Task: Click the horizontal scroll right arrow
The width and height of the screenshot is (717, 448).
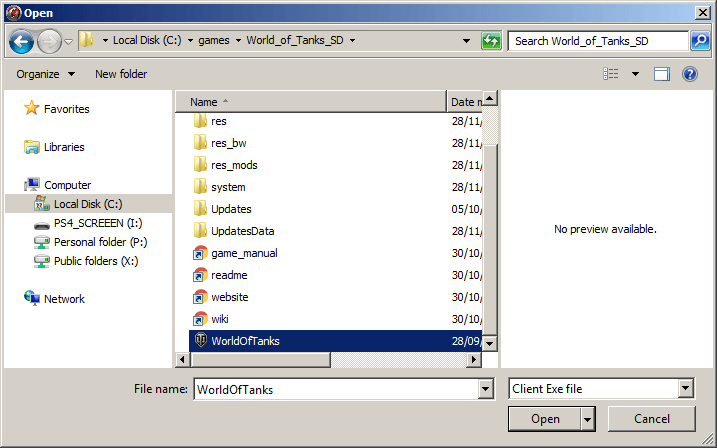Action: tap(474, 360)
